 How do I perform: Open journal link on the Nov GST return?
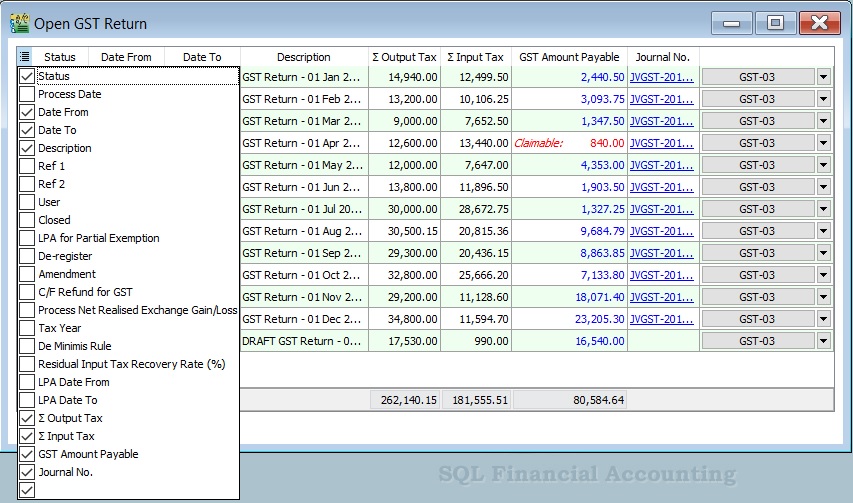[x=661, y=297]
